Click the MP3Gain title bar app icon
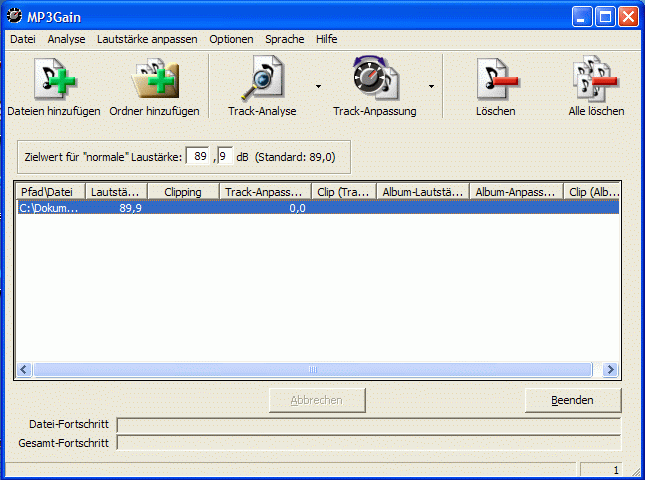The height and width of the screenshot is (480, 645). pos(14,16)
